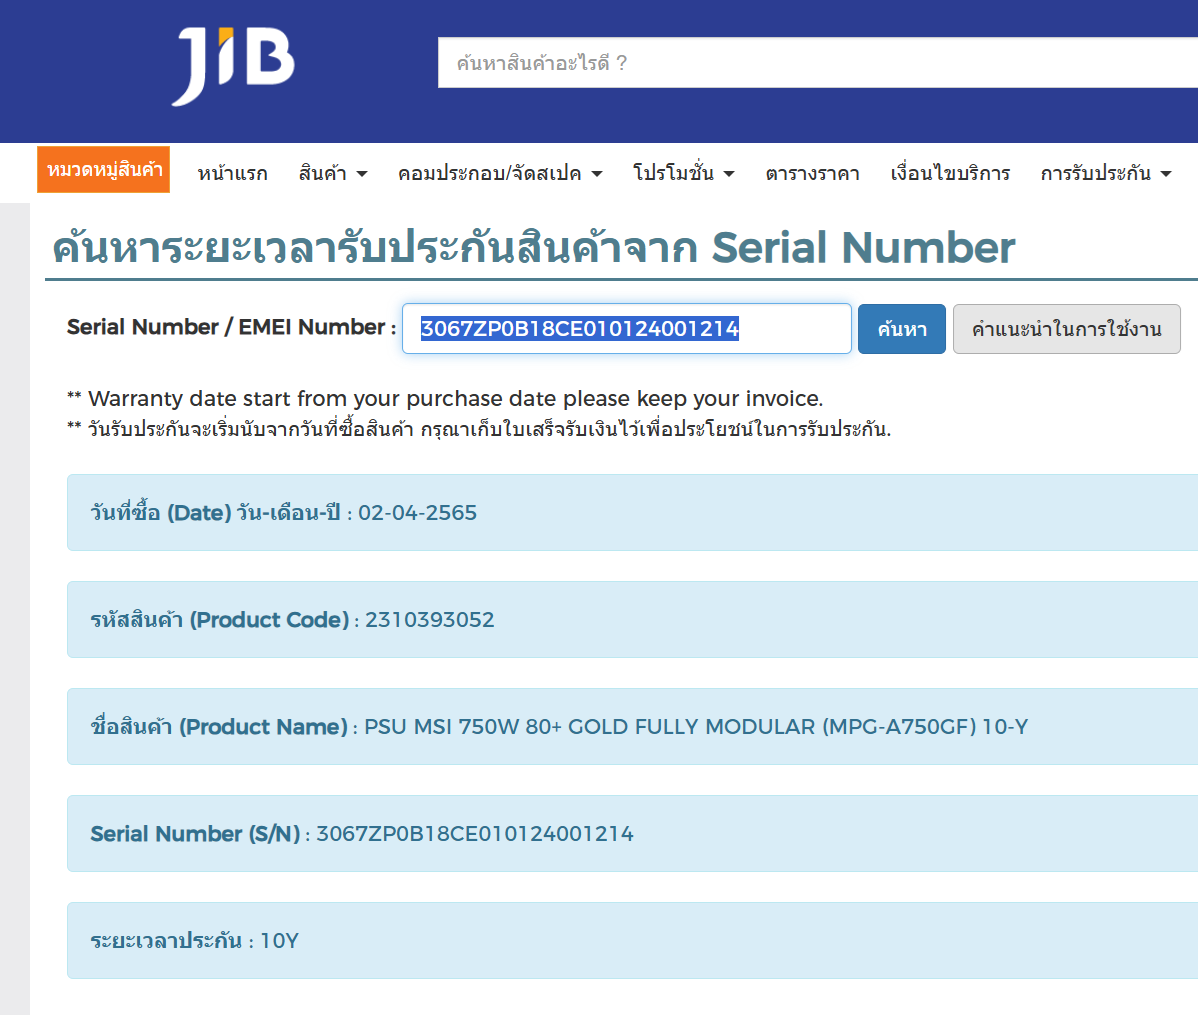
Task: Click the Serial Number search page heading
Action: [x=533, y=248]
